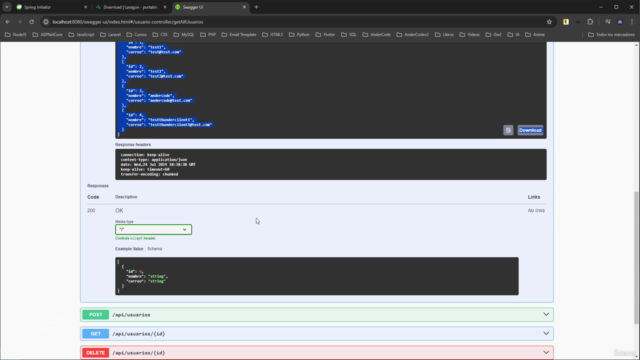640x360 pixels.
Task: Open the Videos bookmark folder
Action: (x=469, y=35)
